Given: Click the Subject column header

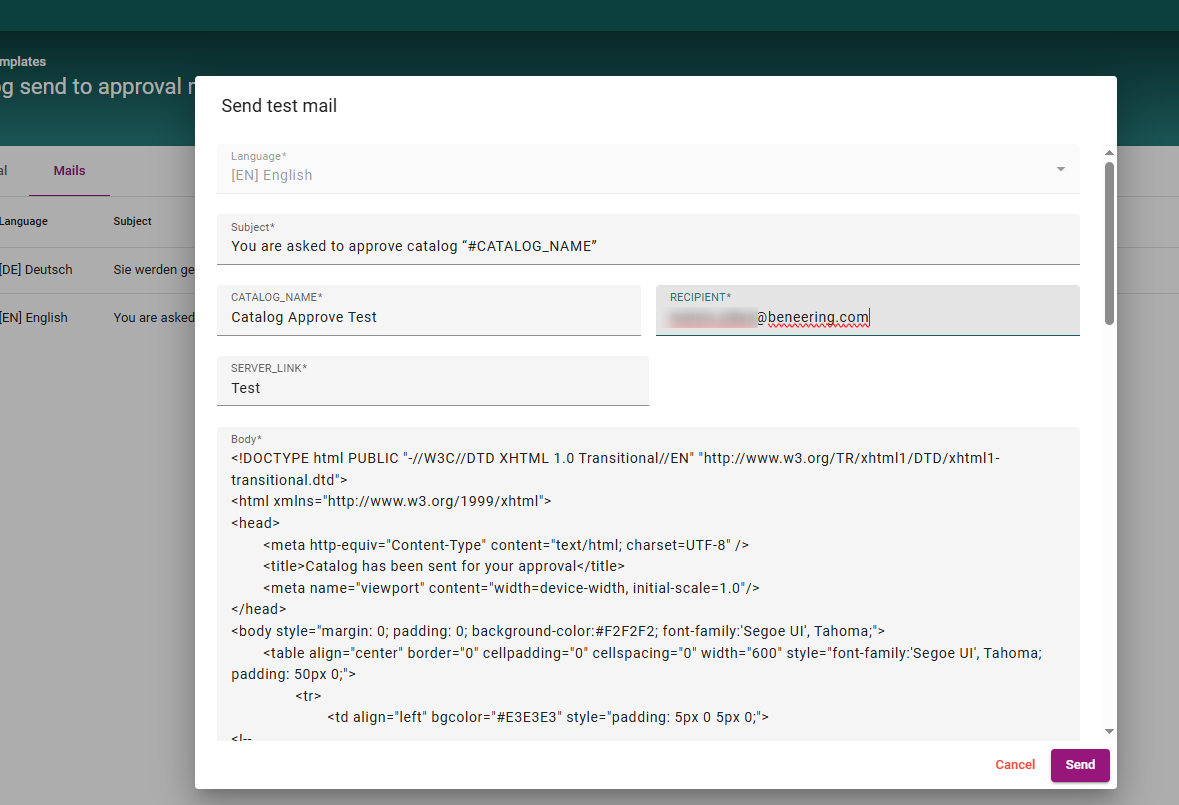Looking at the screenshot, I should 133,222.
